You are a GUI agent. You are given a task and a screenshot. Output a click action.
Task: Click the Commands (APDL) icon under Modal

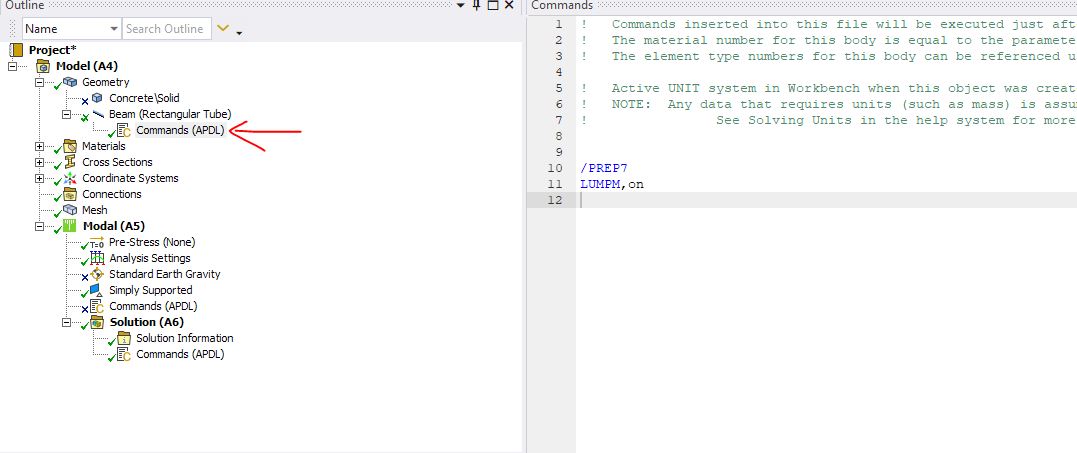[x=97, y=306]
